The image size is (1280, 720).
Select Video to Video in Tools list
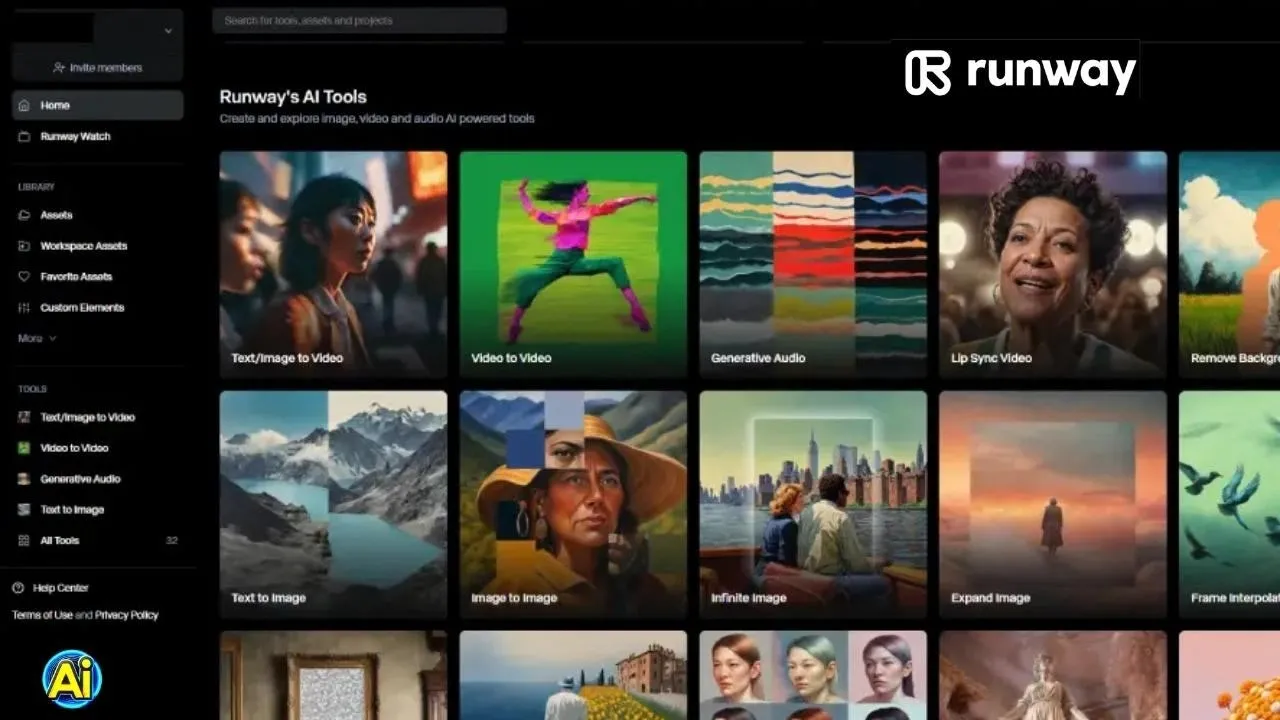point(74,448)
